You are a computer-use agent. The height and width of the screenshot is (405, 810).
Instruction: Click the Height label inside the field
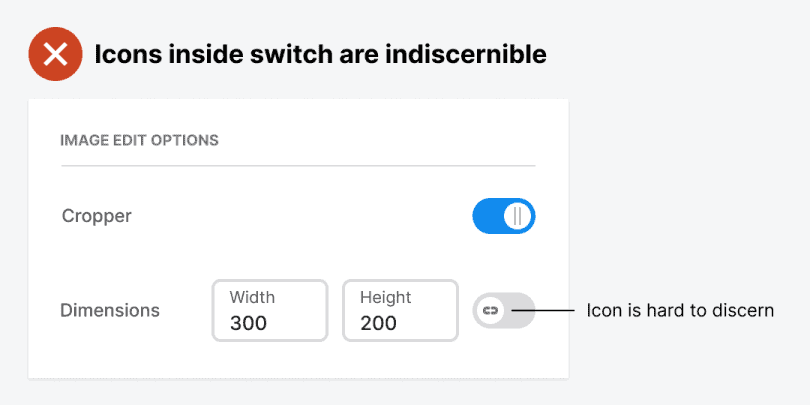pyautogui.click(x=385, y=297)
